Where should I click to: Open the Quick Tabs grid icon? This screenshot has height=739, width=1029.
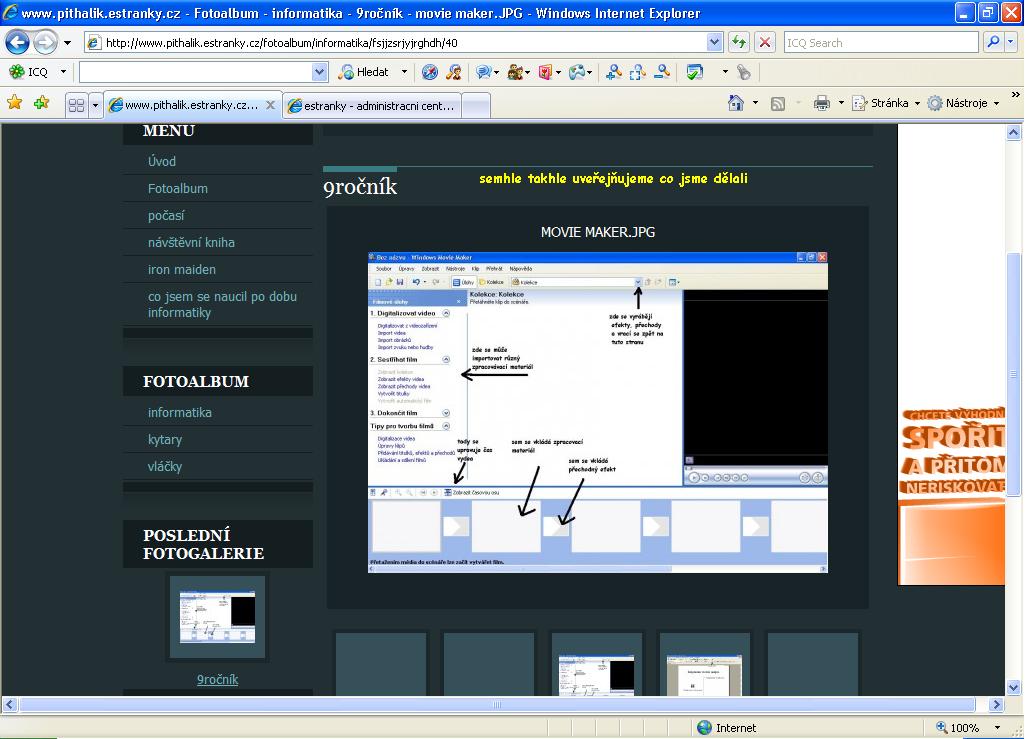tap(77, 104)
